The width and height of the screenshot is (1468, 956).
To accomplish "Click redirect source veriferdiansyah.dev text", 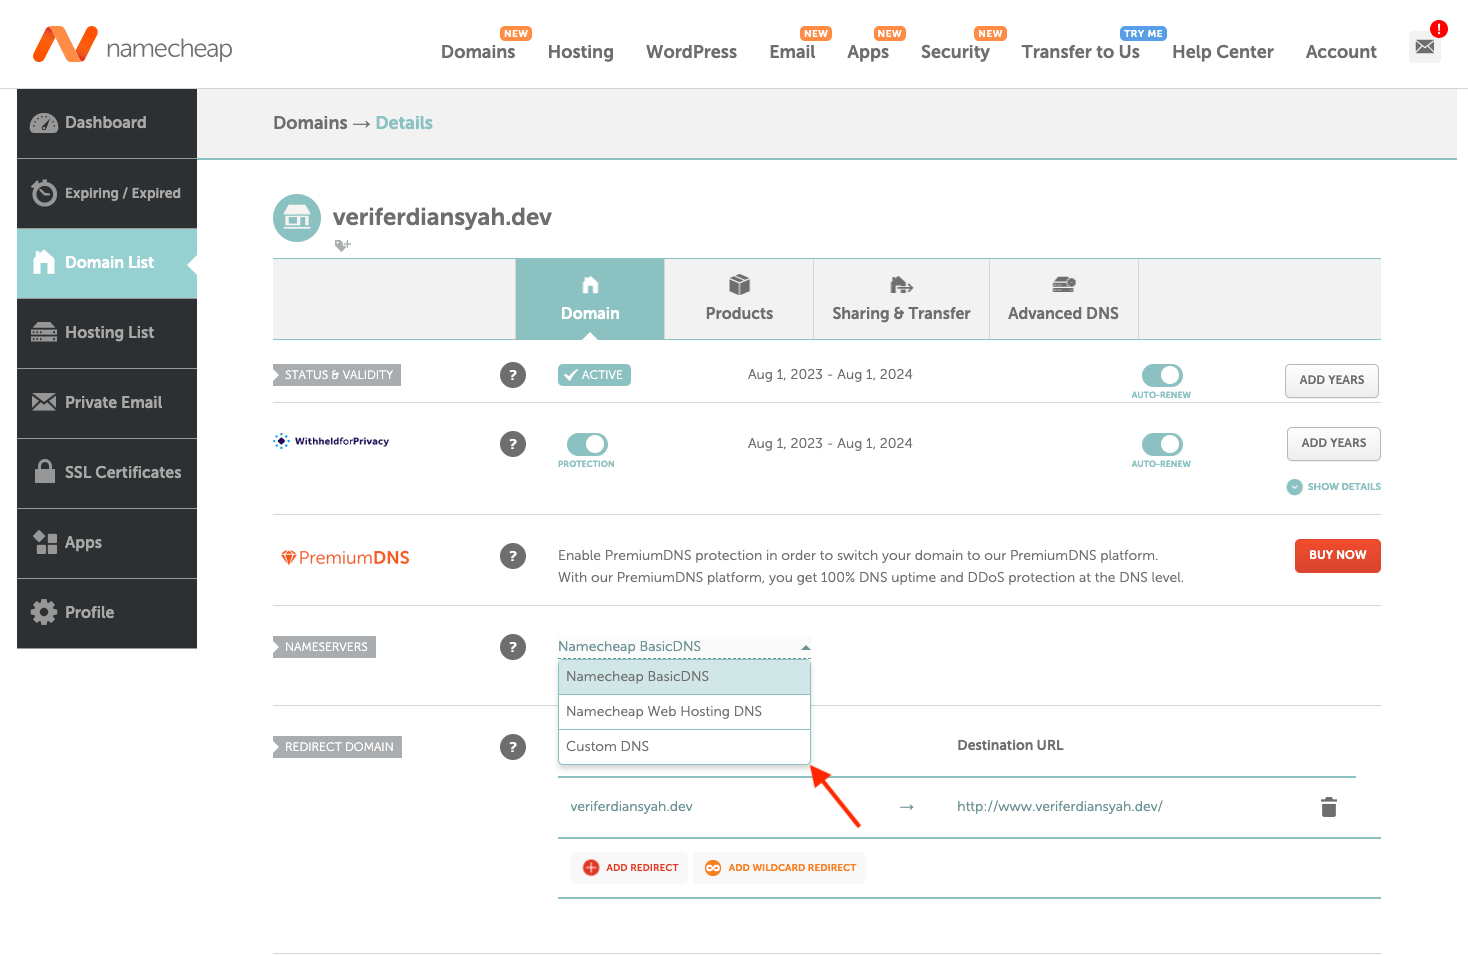I will 631,807.
